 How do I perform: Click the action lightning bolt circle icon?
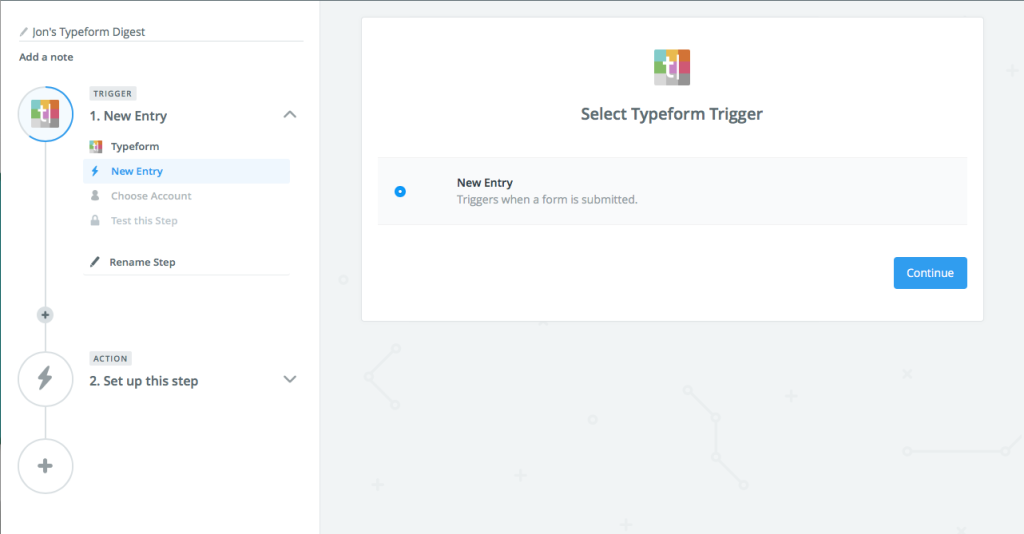tap(45, 379)
